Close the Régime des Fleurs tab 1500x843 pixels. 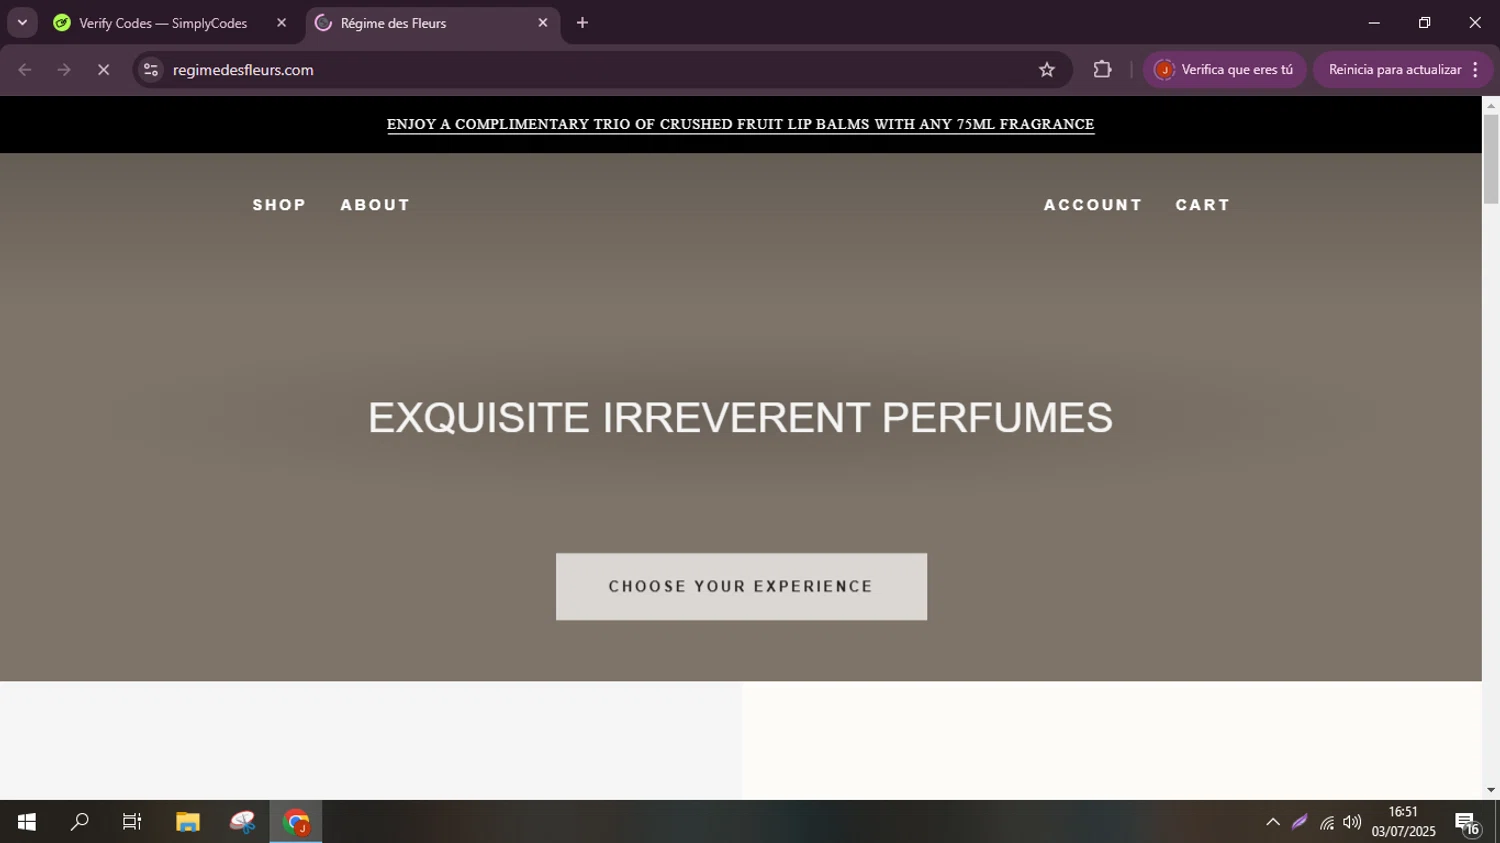tap(543, 23)
